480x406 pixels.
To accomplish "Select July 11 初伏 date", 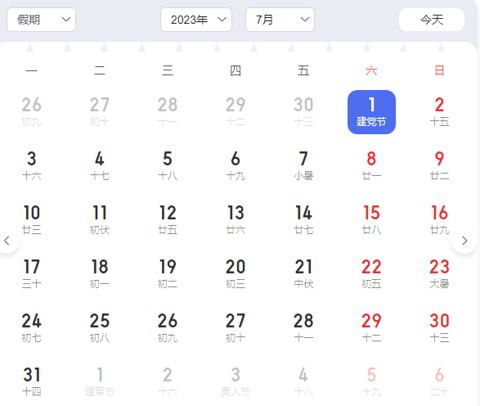I will pos(100,220).
